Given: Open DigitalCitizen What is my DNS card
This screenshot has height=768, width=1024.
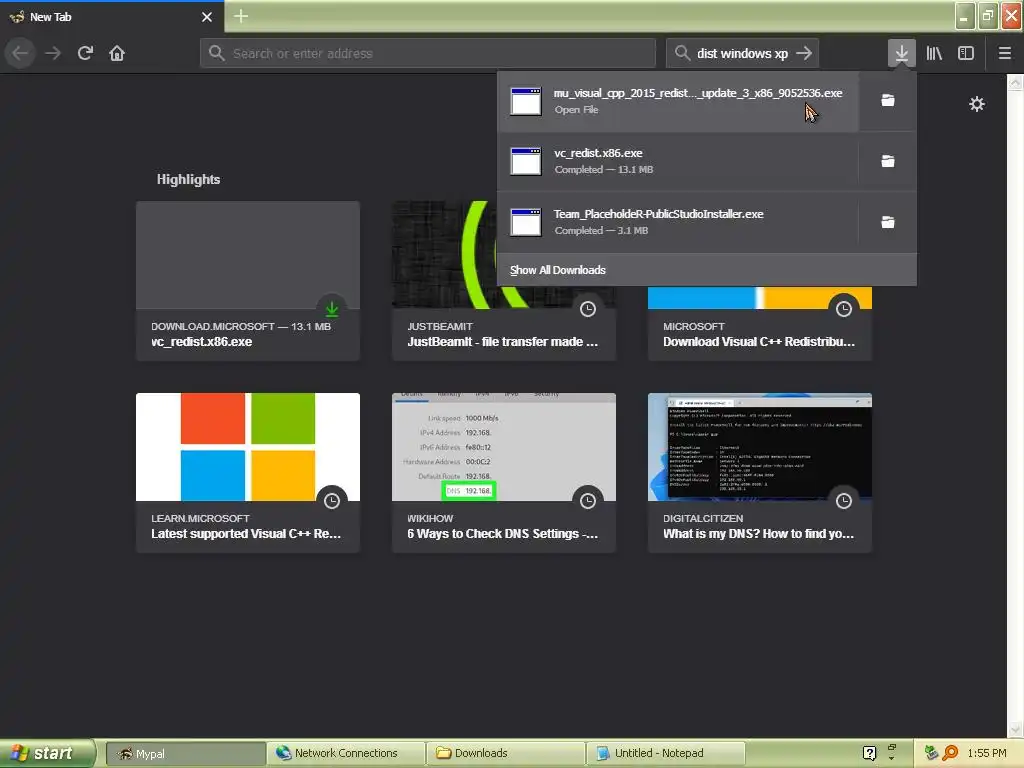Looking at the screenshot, I should point(760,473).
